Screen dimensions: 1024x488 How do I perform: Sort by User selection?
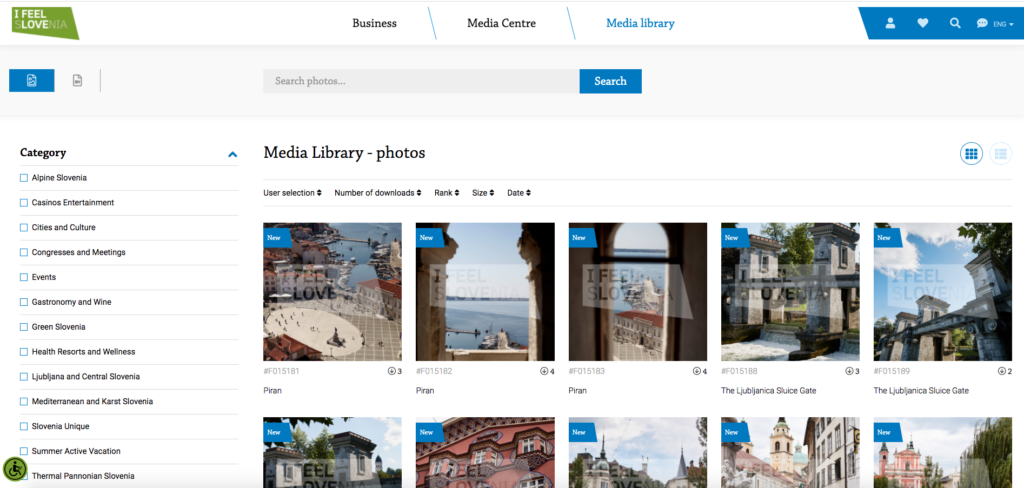point(293,193)
